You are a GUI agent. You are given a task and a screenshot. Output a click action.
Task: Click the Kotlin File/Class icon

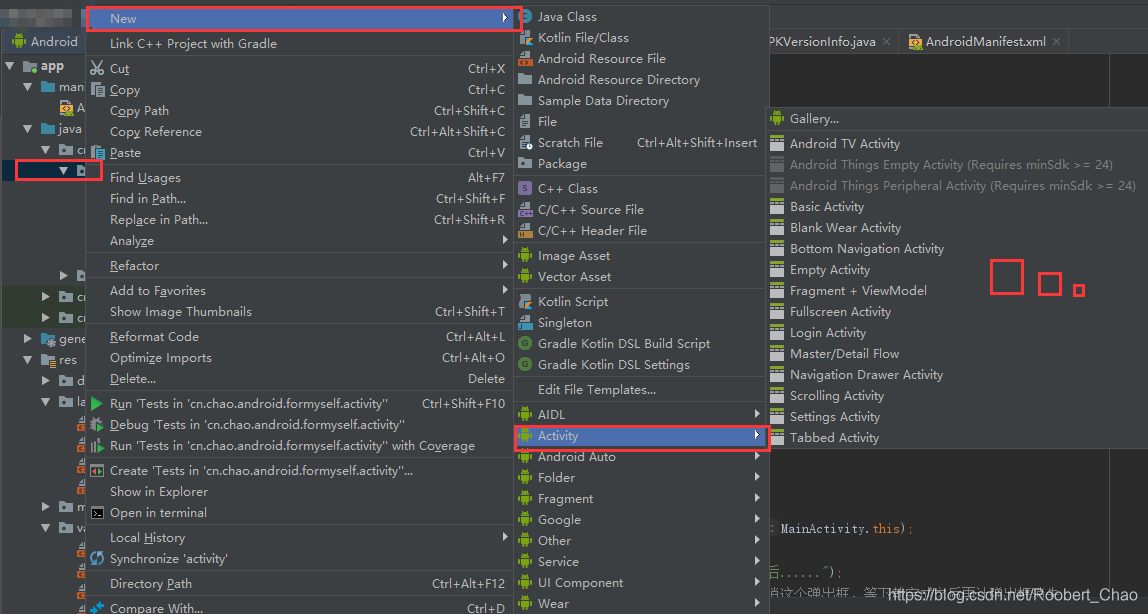[526, 37]
